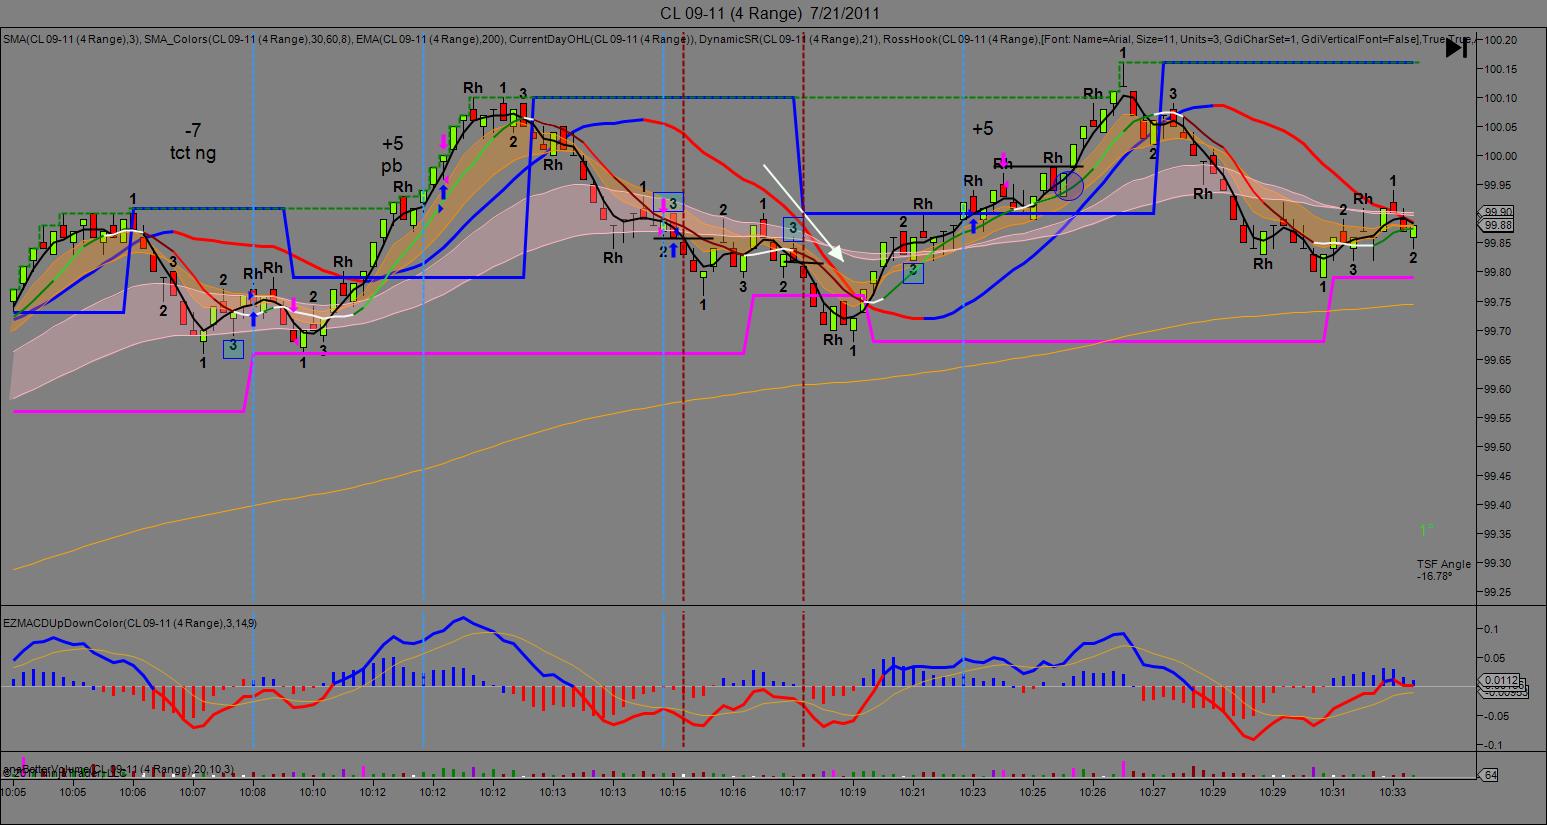Select the "tct ng" trade note
Screen dimensions: 1547x825
click(193, 153)
